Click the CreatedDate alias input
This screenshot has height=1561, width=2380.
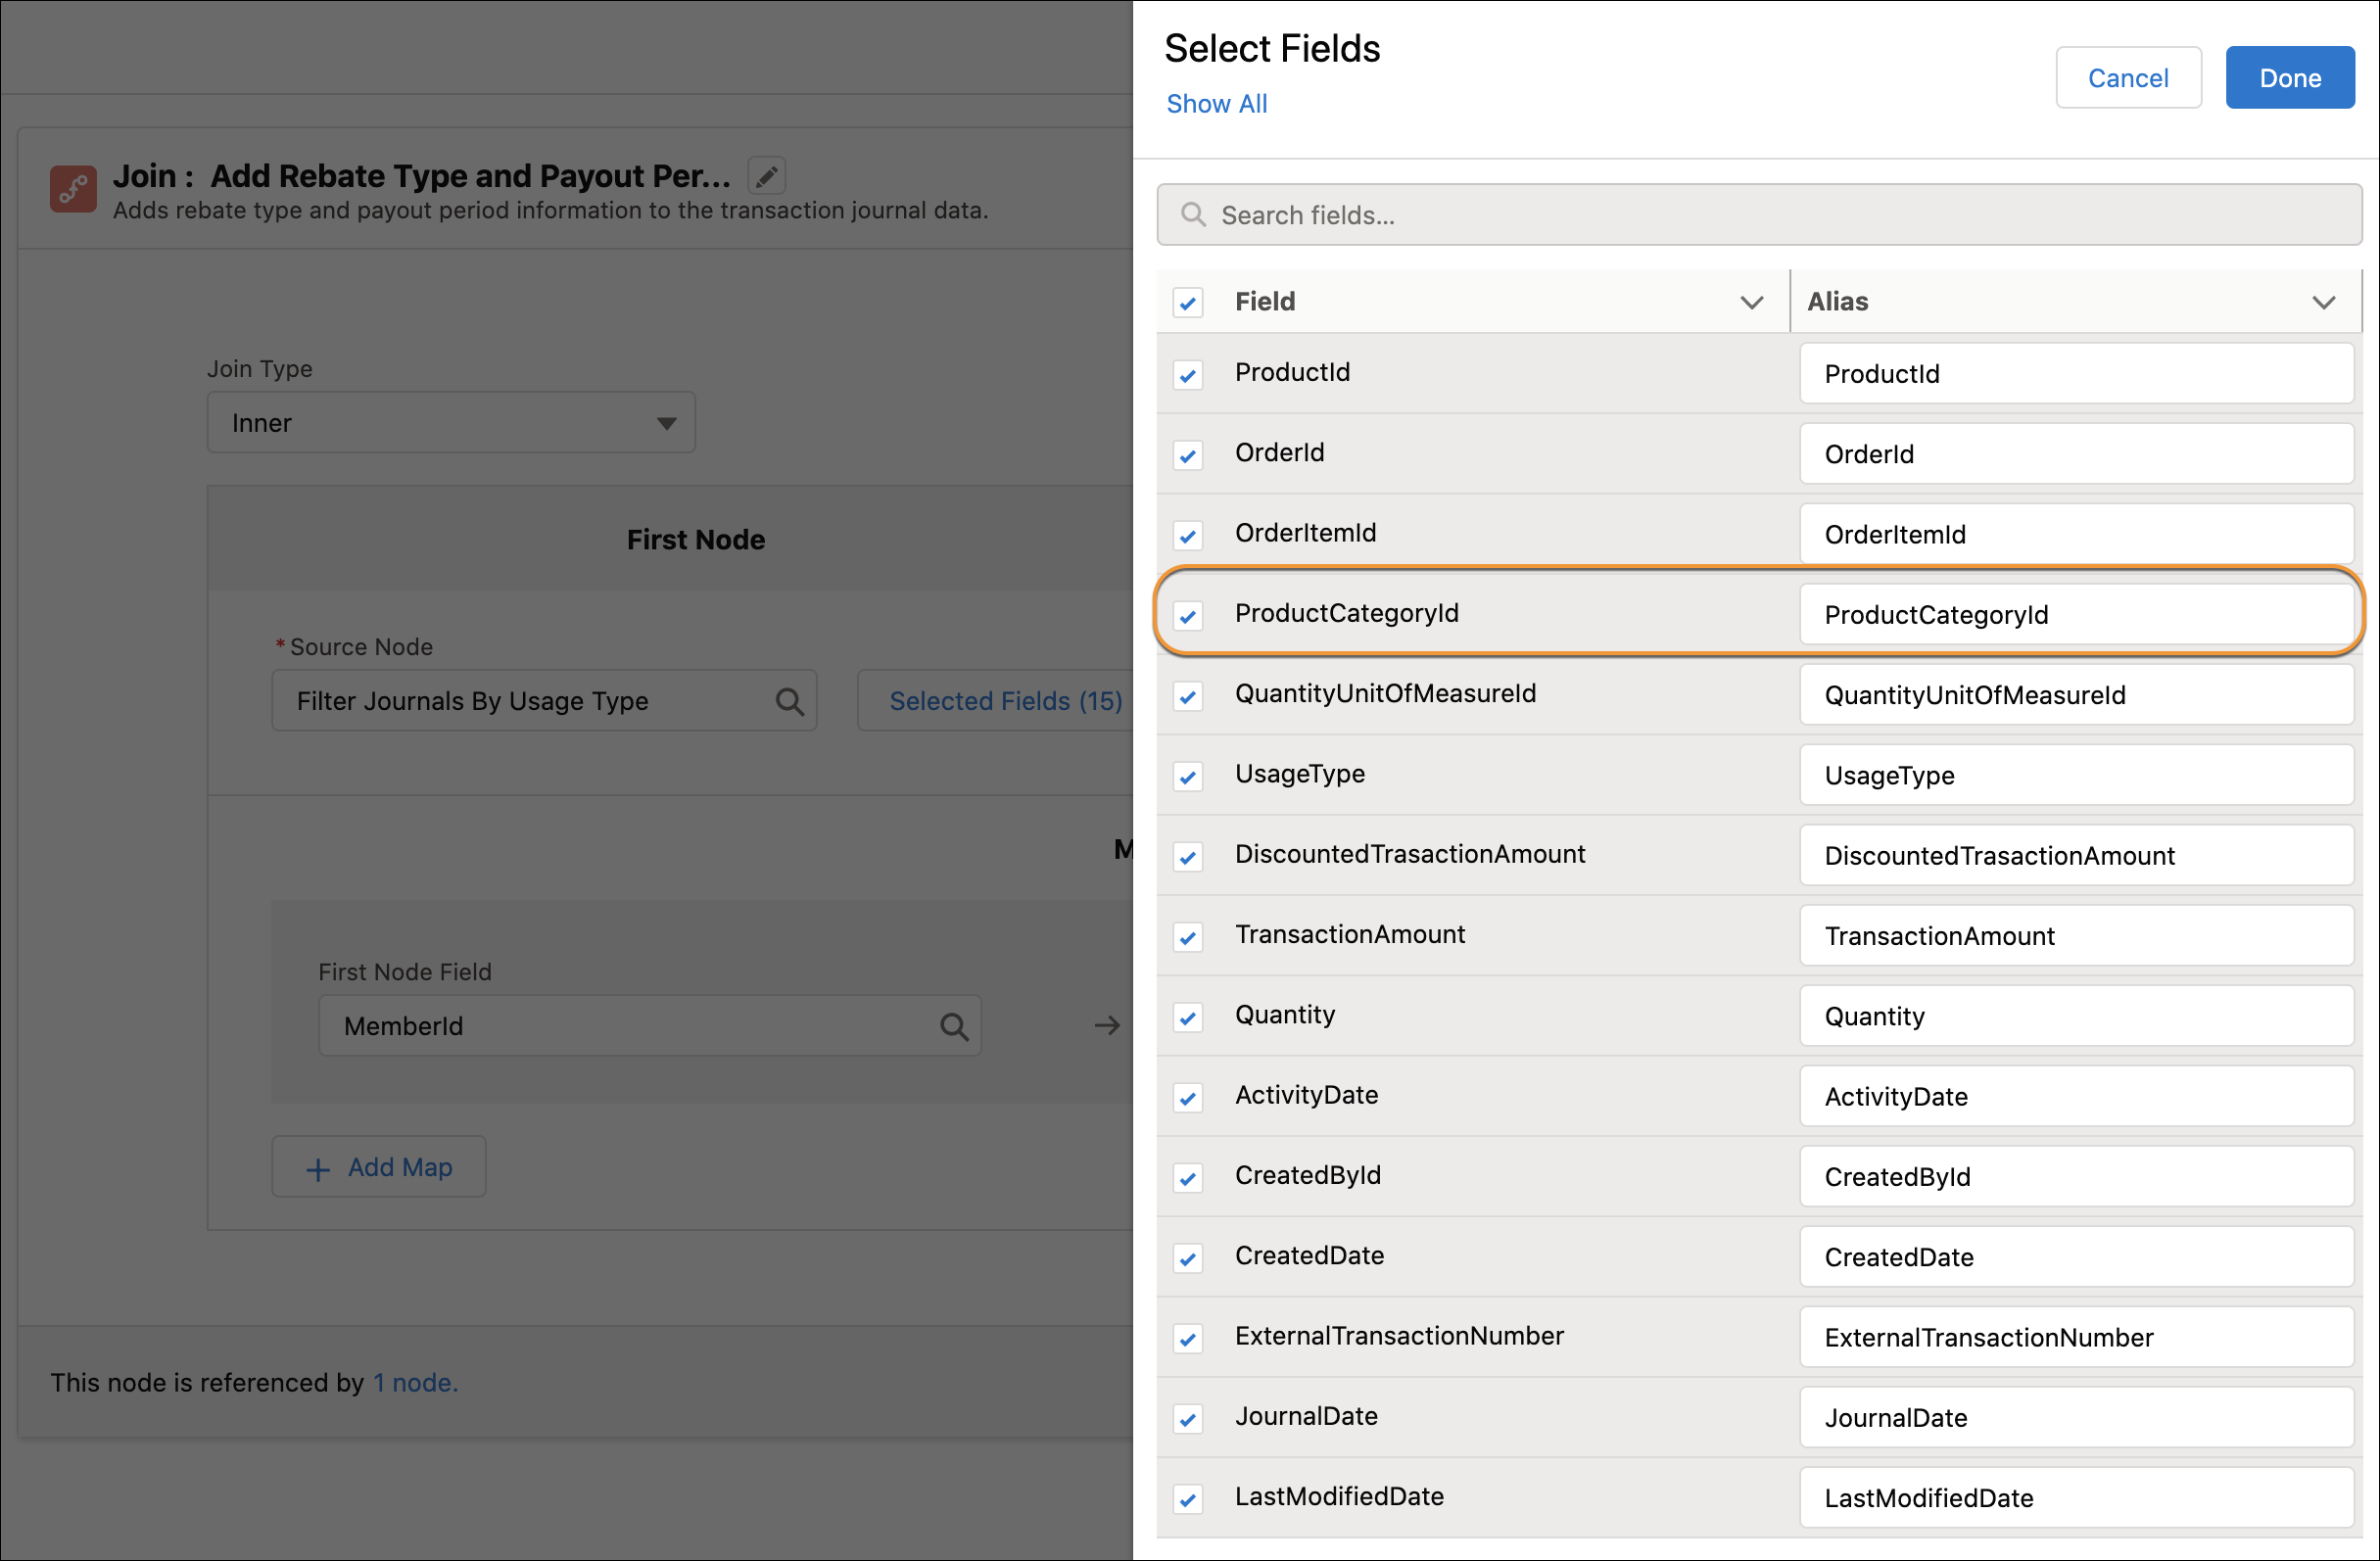click(x=2076, y=1258)
